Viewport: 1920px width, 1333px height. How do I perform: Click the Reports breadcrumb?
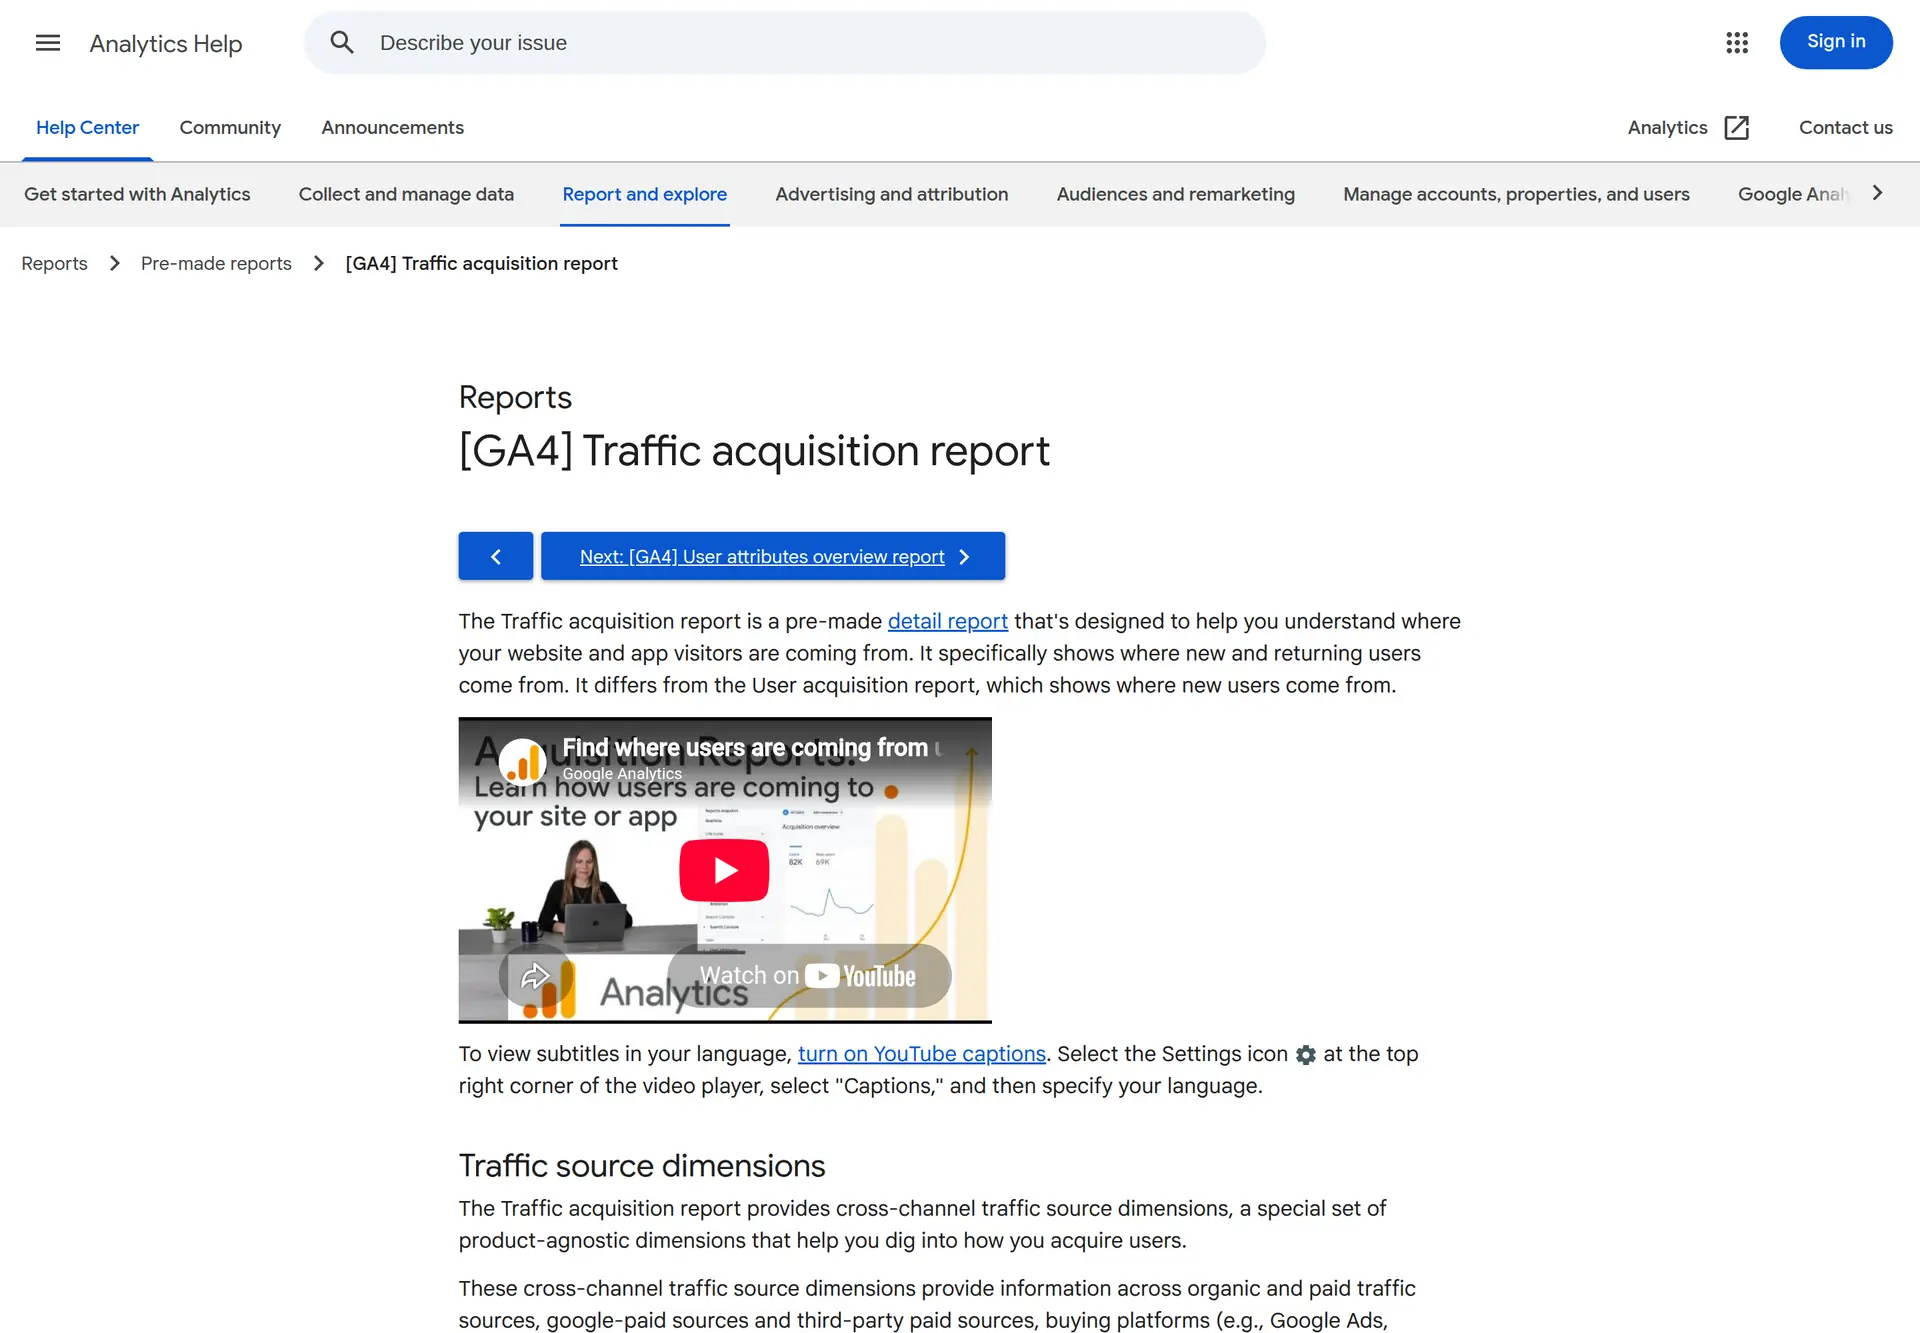pyautogui.click(x=54, y=263)
